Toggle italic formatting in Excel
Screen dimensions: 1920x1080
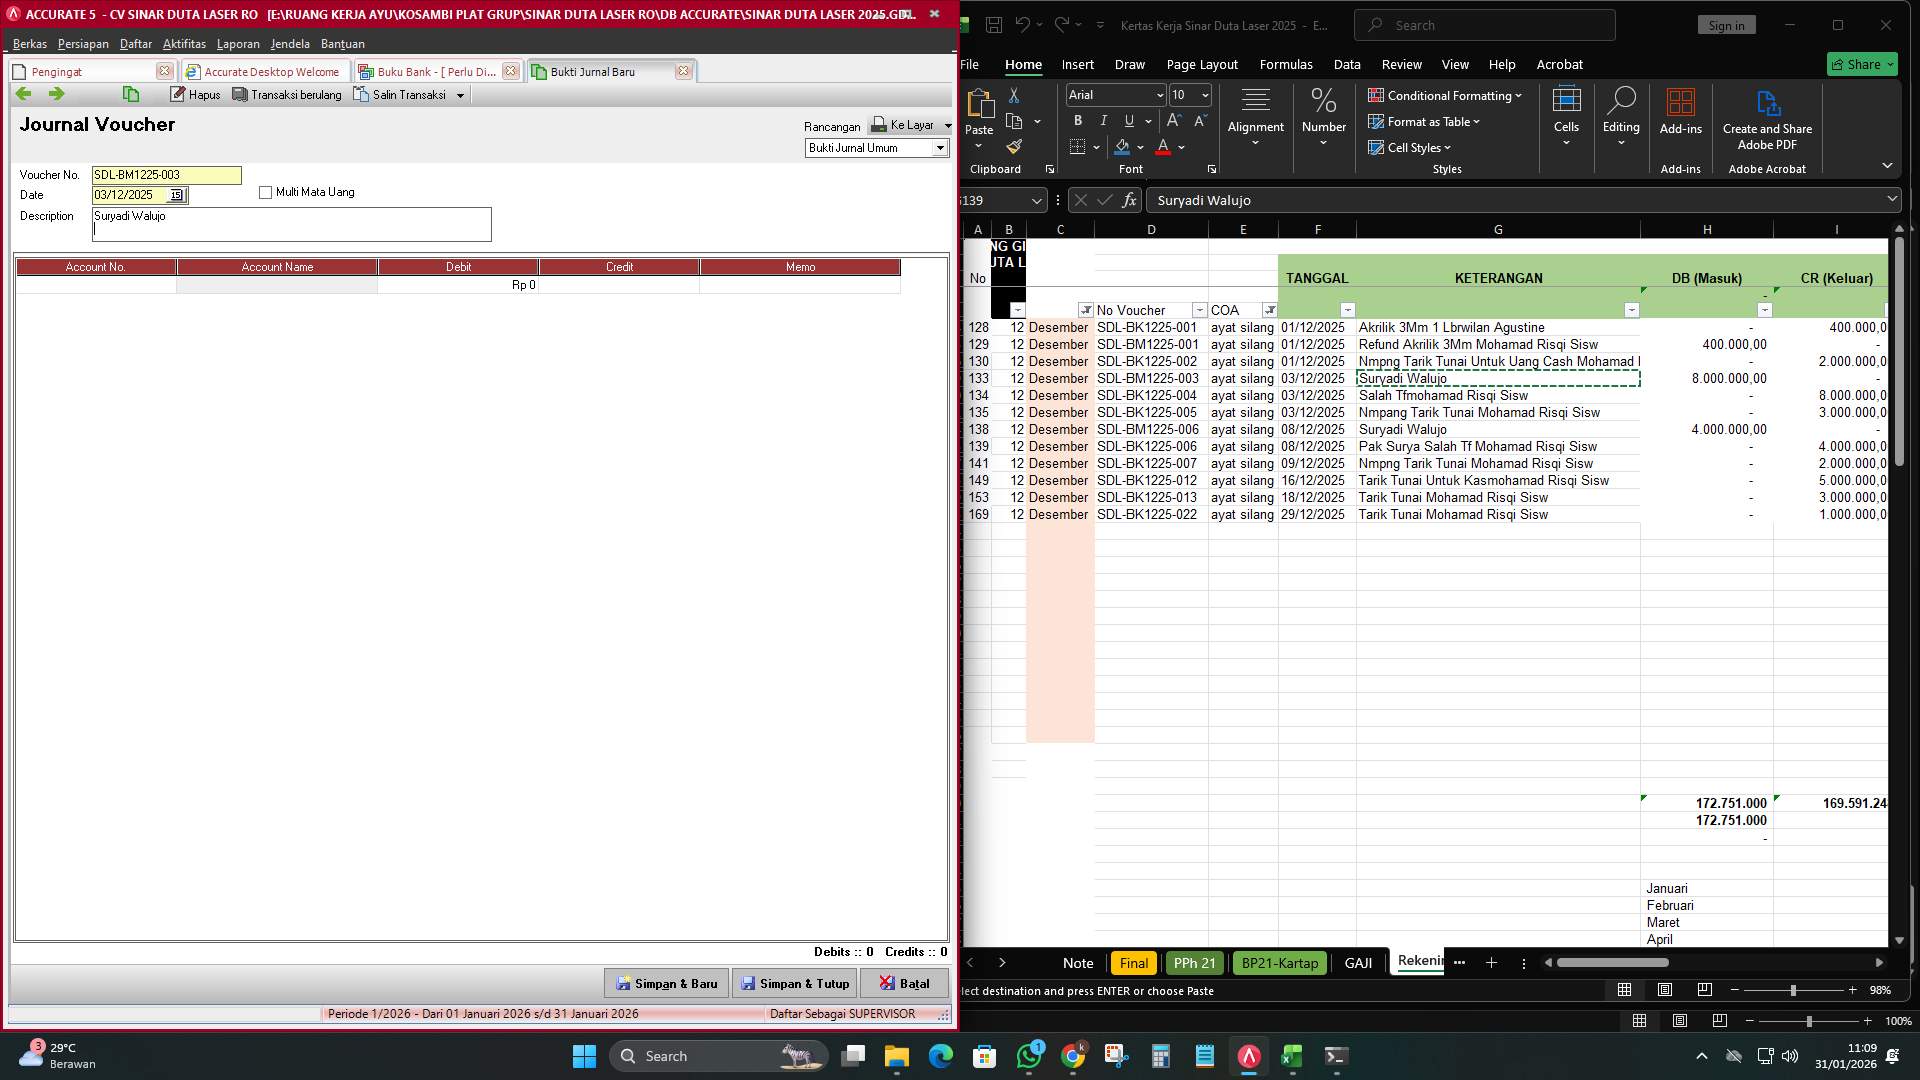pyautogui.click(x=1103, y=120)
